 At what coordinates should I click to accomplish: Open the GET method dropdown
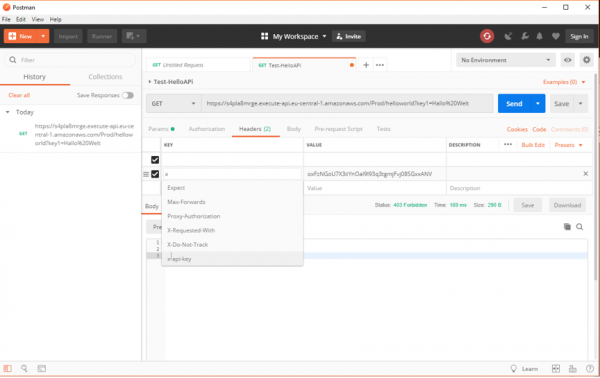click(x=173, y=104)
